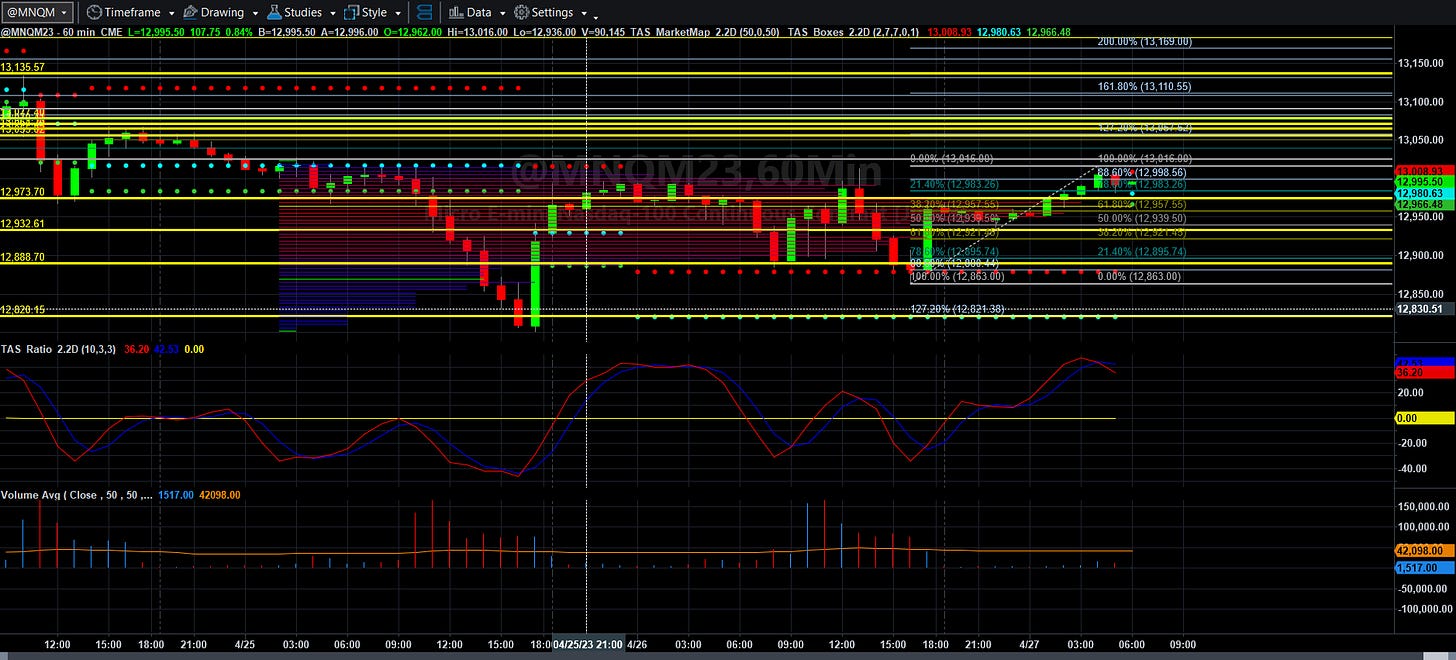
Task: Open the Studies menu
Action: click(303, 13)
